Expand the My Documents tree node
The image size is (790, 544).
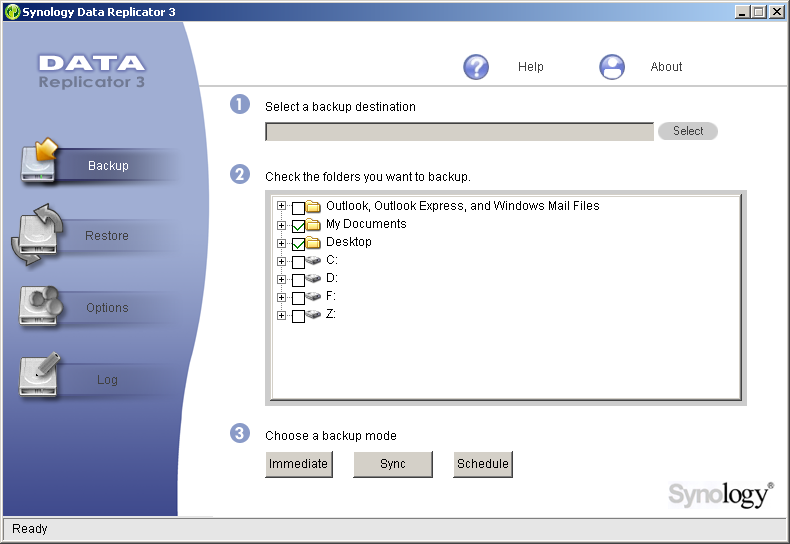tap(281, 225)
